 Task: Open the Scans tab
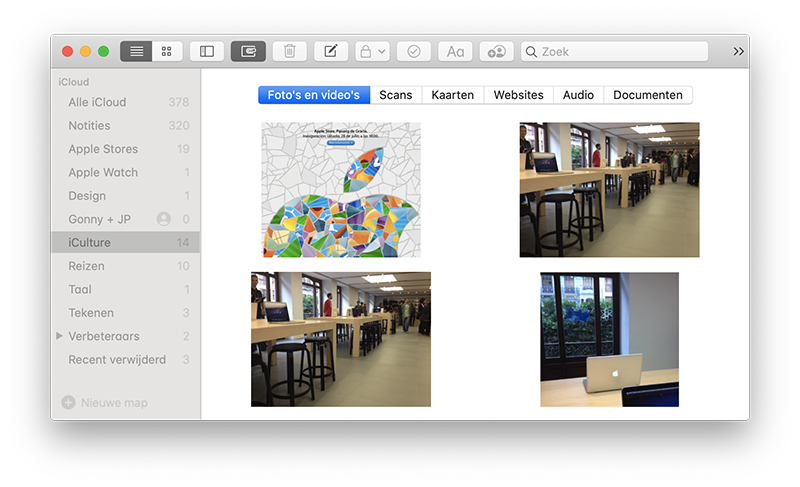(395, 95)
